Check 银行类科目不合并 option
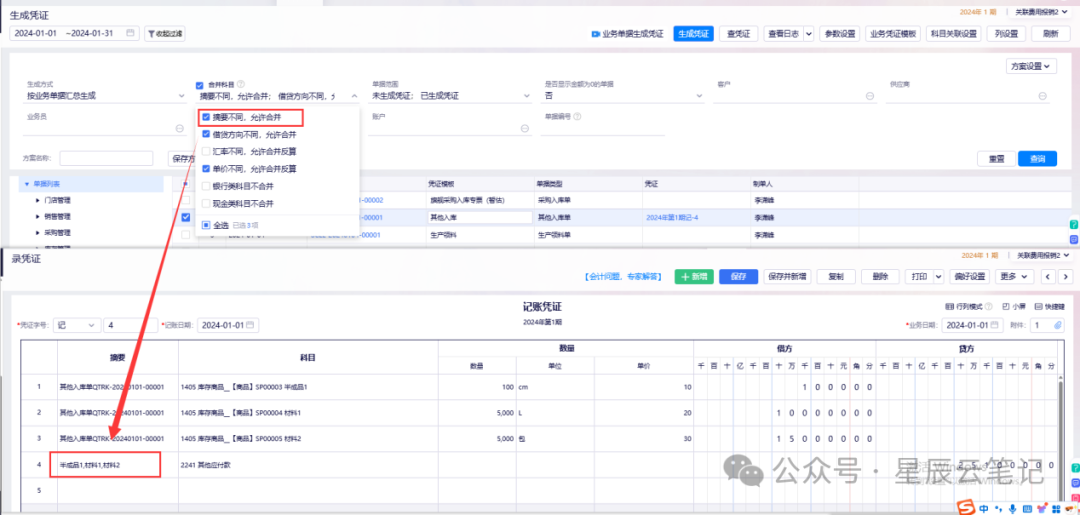The image size is (1080, 515). 206,186
